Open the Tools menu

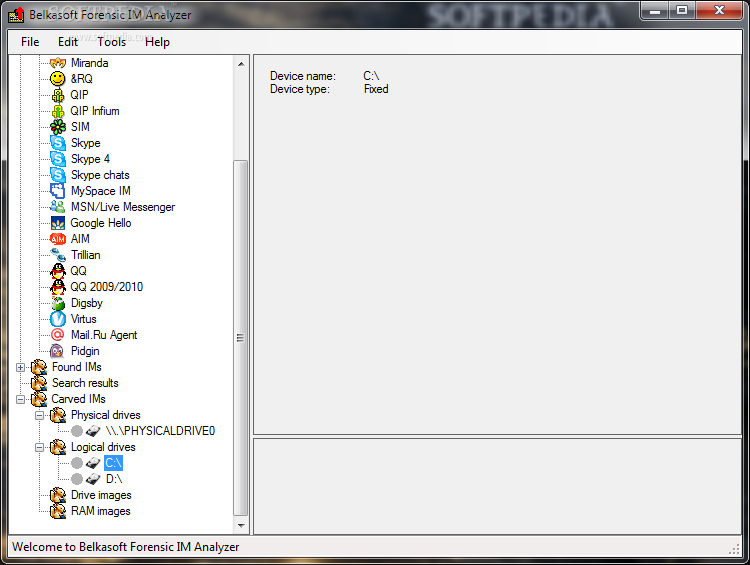coord(111,42)
